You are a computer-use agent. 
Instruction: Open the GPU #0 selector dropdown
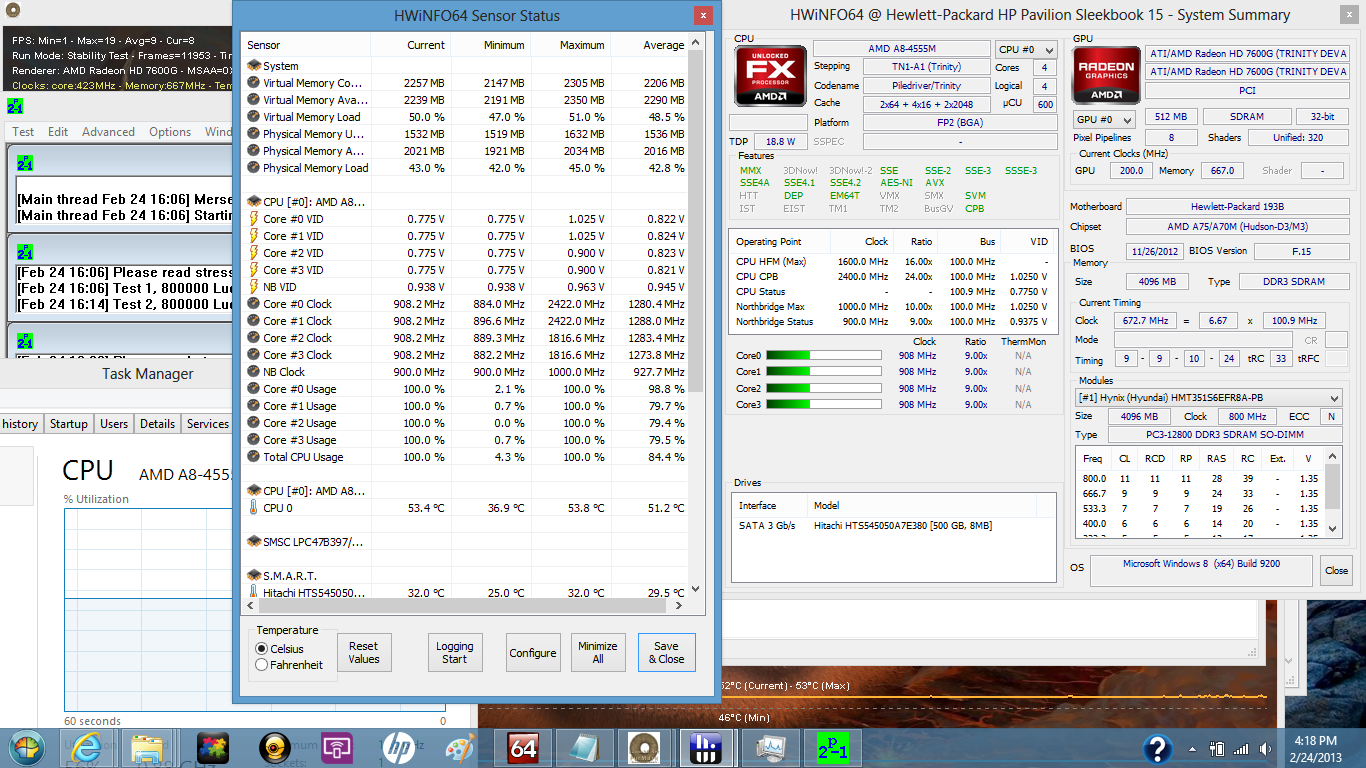1105,119
